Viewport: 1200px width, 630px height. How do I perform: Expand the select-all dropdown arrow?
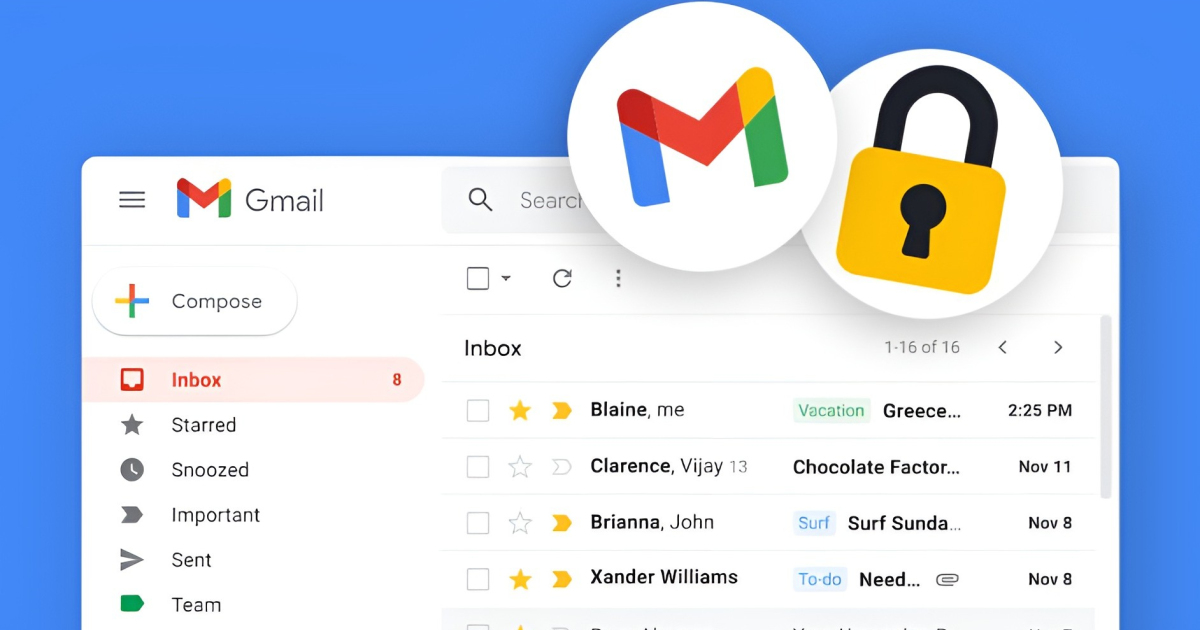506,278
